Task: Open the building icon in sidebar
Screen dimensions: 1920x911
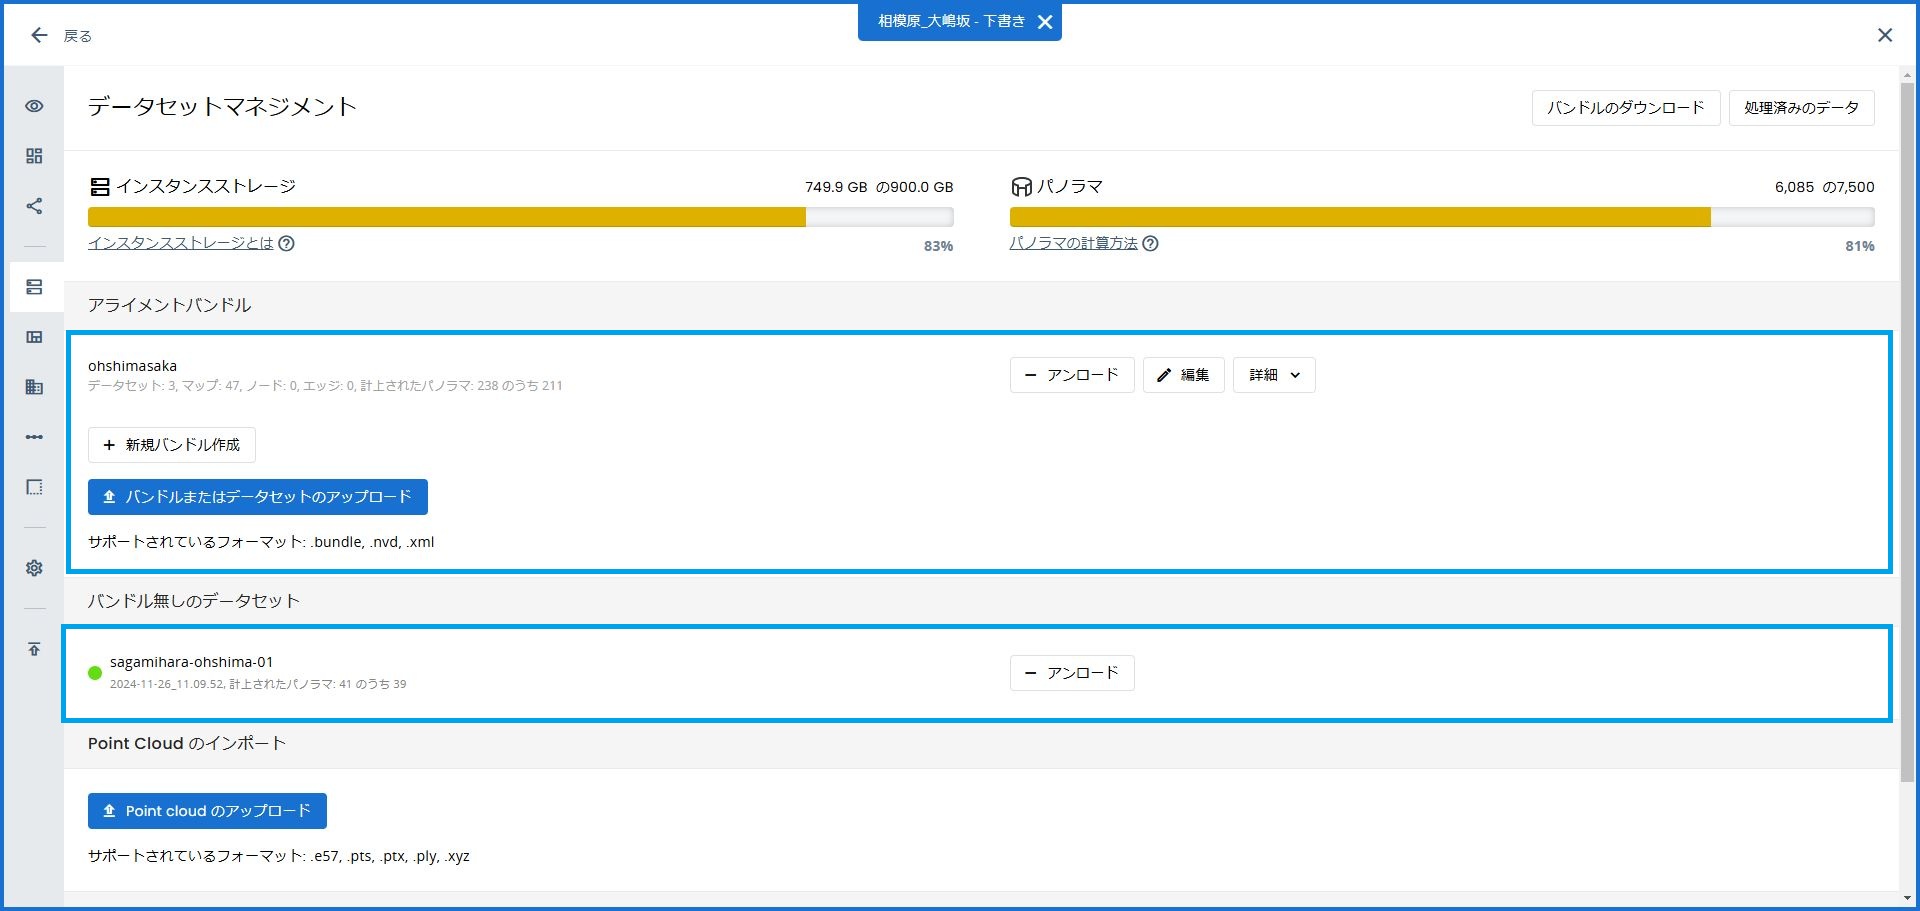Action: (x=34, y=387)
